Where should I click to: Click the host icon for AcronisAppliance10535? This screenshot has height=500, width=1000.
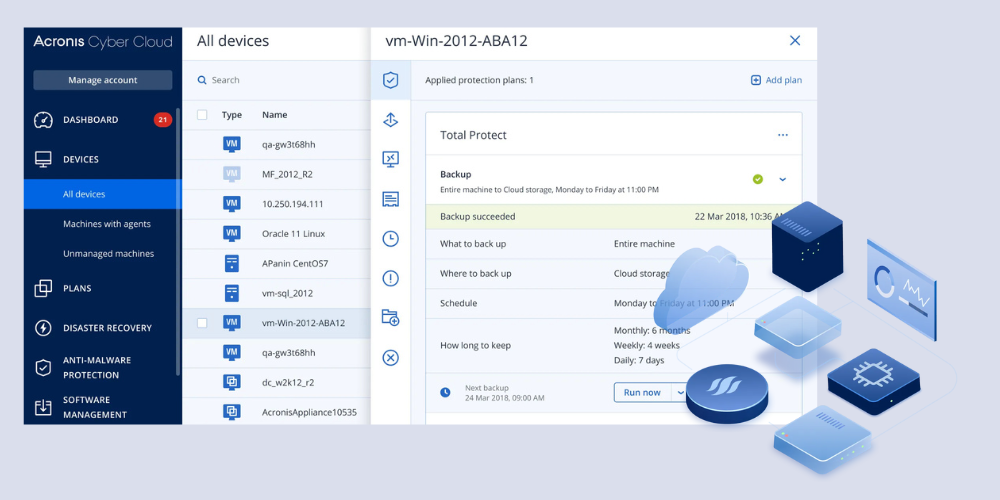click(x=232, y=412)
